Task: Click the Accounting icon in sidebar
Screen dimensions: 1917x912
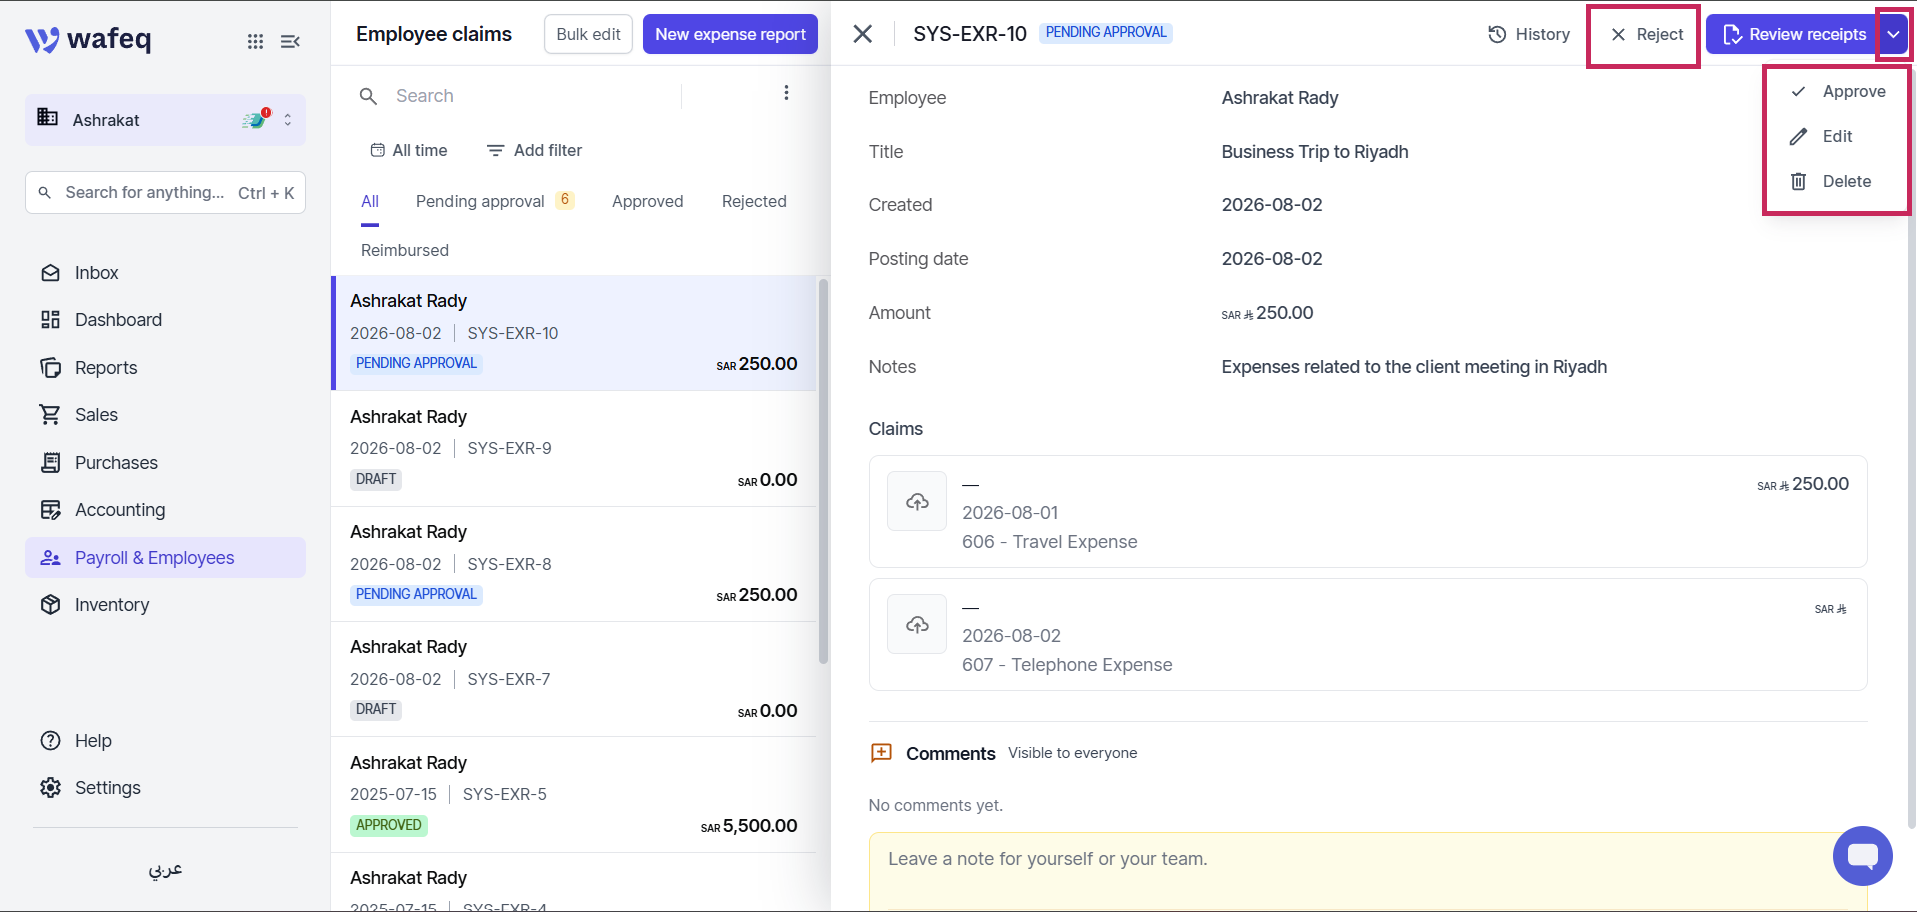Action: 50,510
